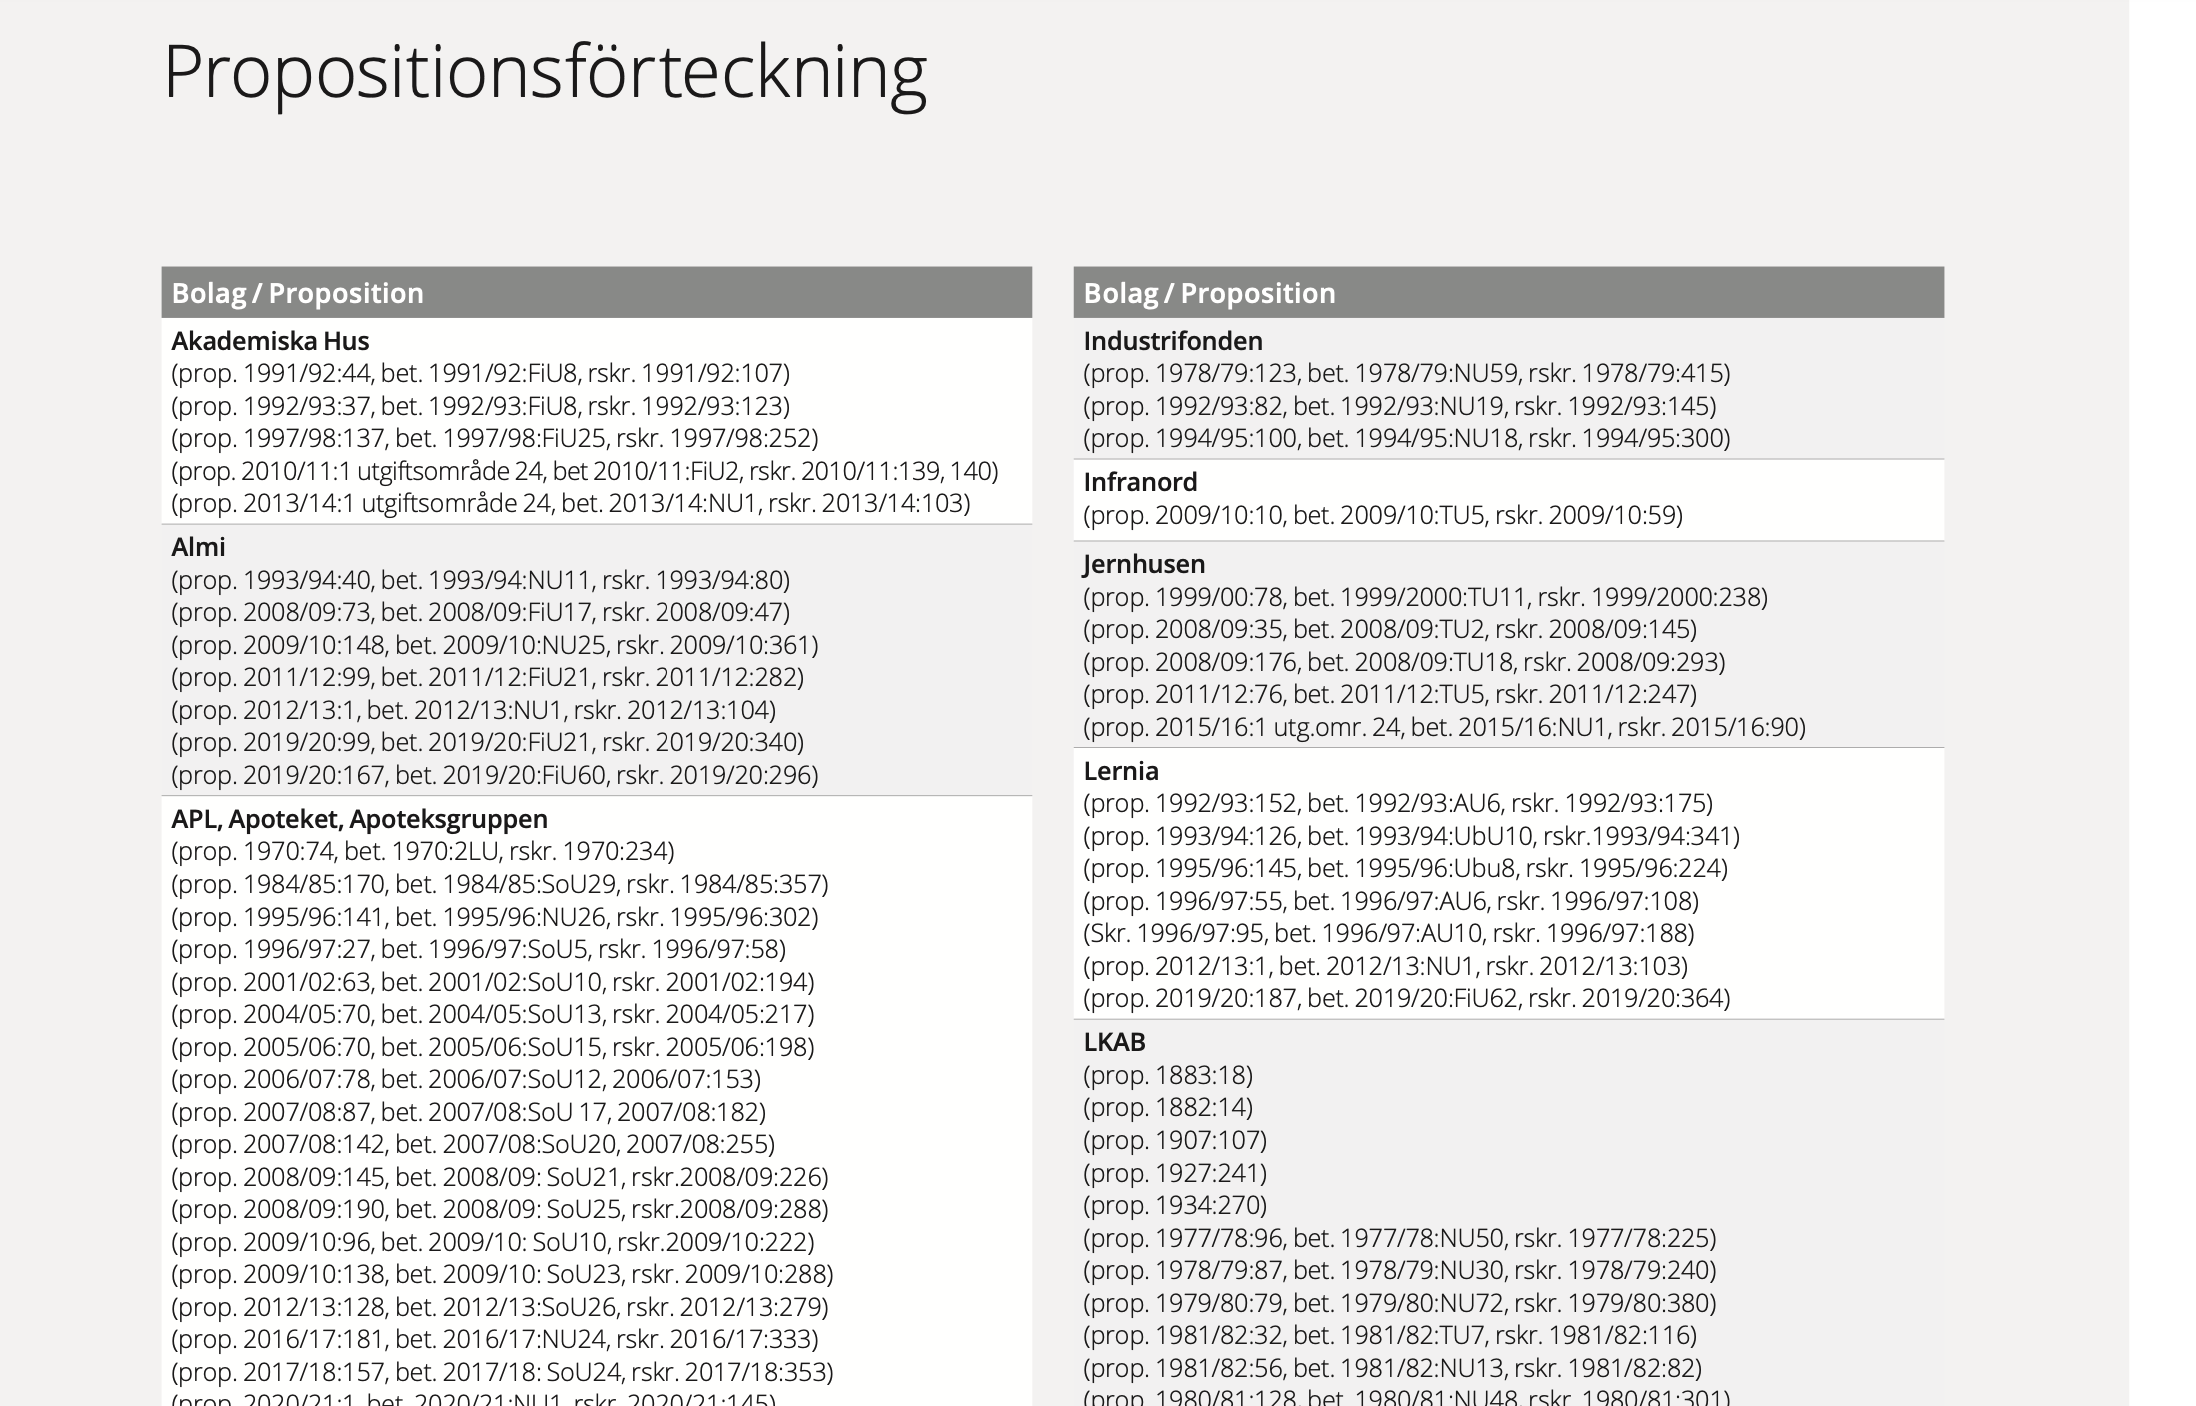This screenshot has height=1406, width=2196.
Task: Select the prop. 2019/20:167 Almi entry
Action: pos(494,775)
